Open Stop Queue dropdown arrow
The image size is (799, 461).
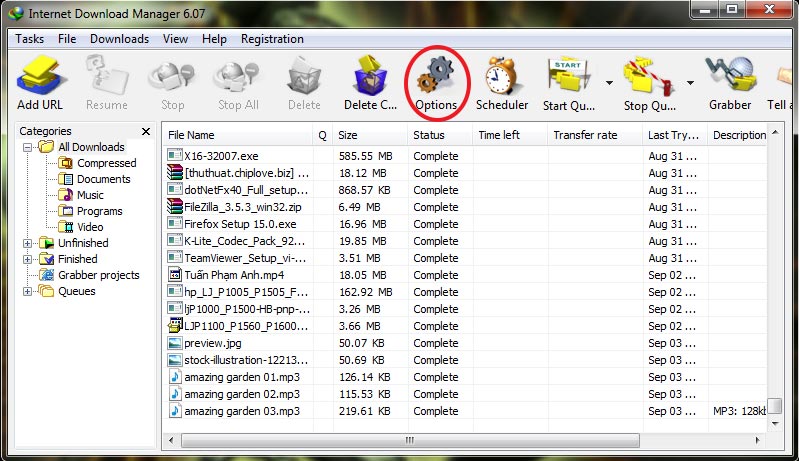pyautogui.click(x=690, y=83)
